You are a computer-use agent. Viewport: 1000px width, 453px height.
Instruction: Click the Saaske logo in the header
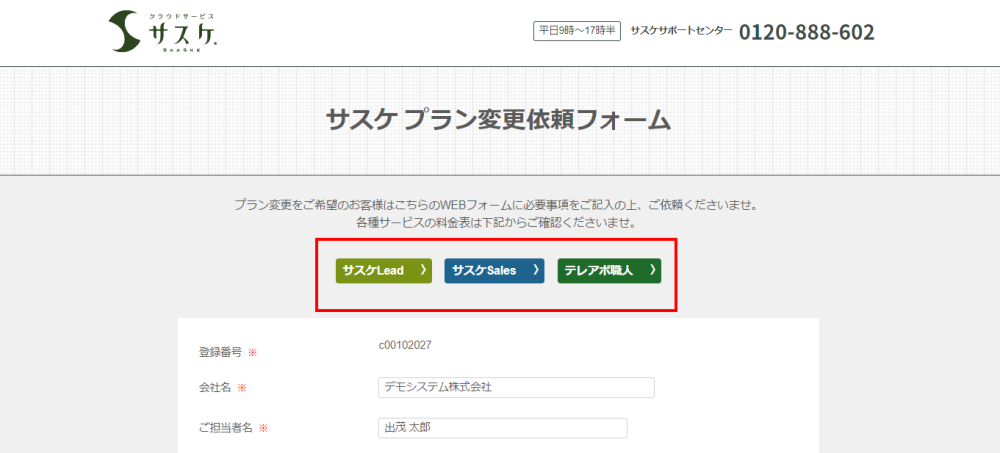tap(163, 33)
